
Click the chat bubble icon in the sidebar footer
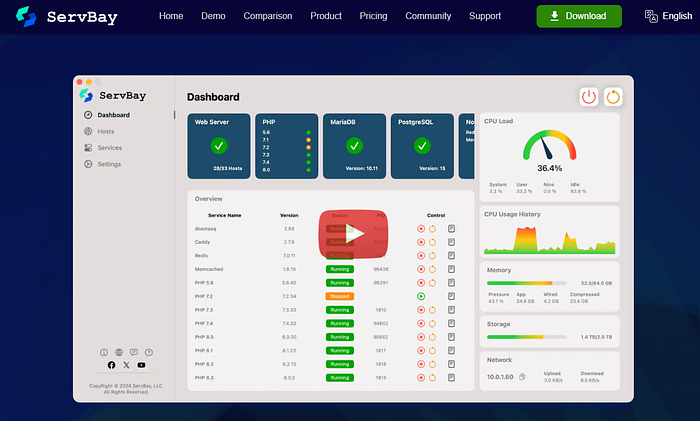[x=134, y=352]
